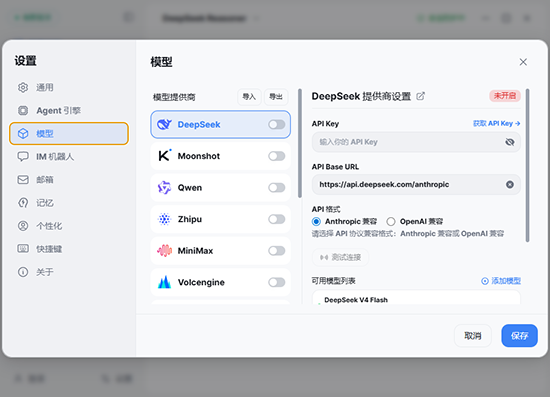
Task: Toggle API Key visibility eye icon
Action: tap(510, 142)
